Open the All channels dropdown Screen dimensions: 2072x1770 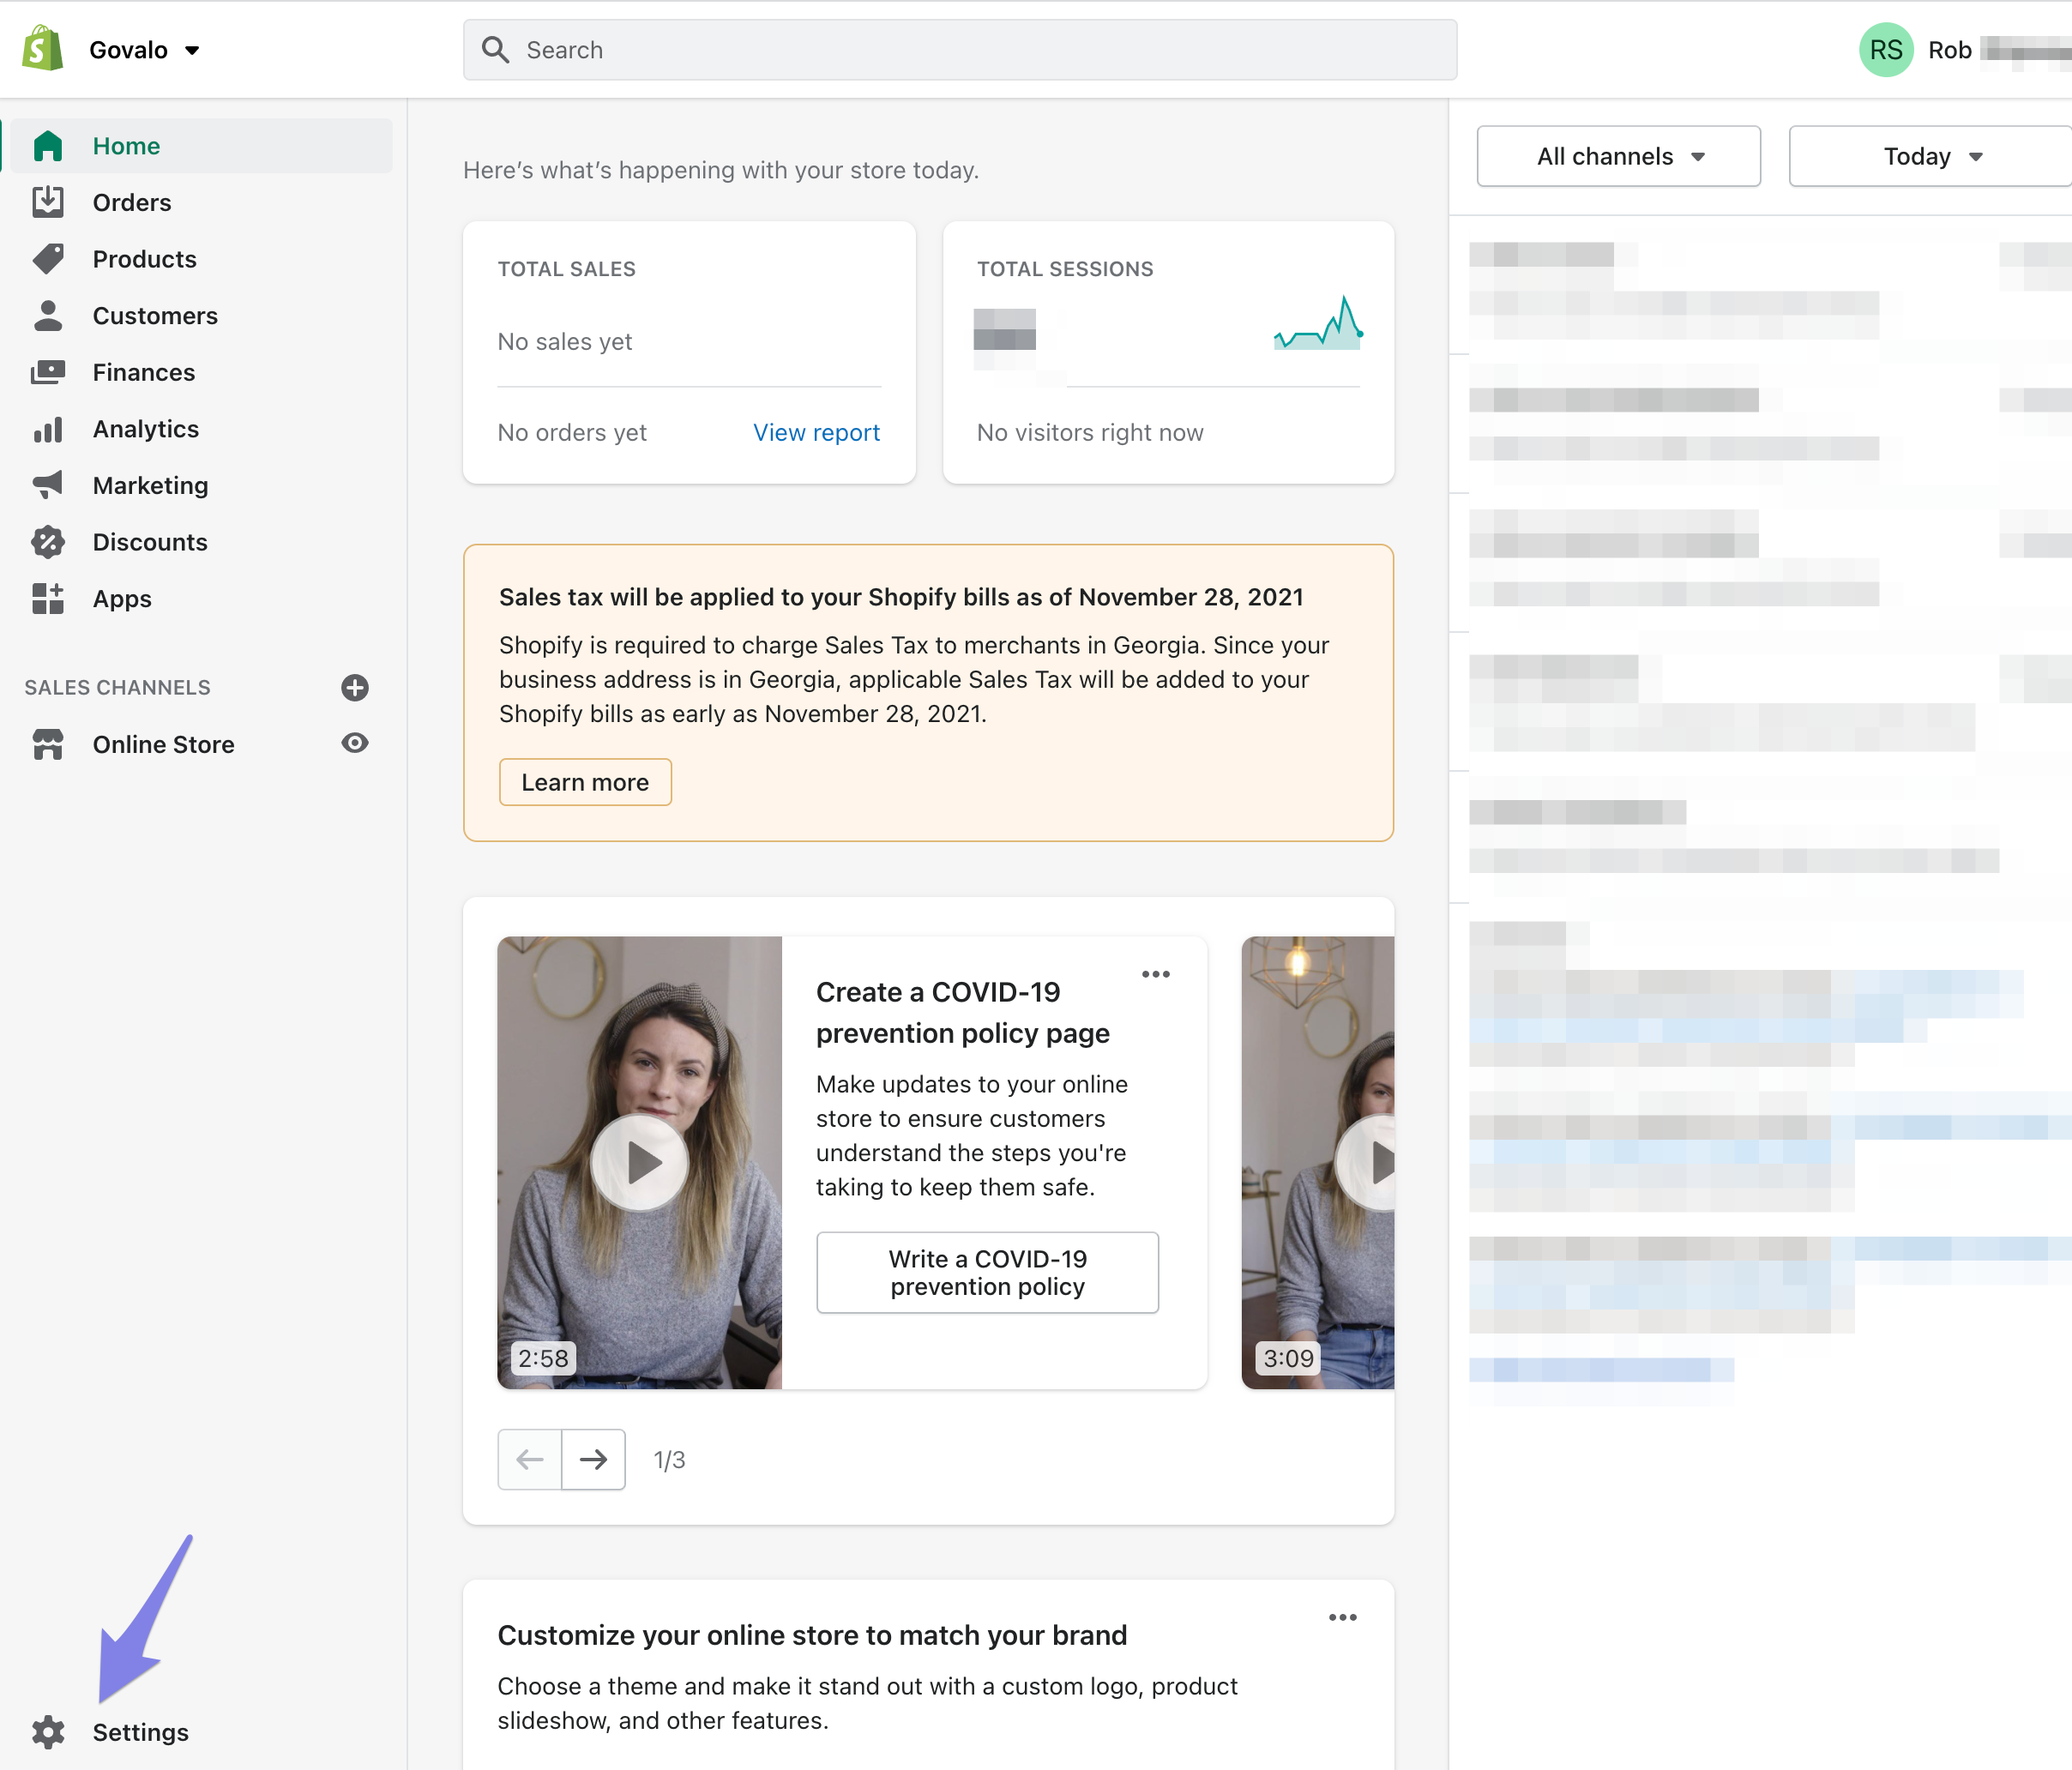tap(1618, 157)
